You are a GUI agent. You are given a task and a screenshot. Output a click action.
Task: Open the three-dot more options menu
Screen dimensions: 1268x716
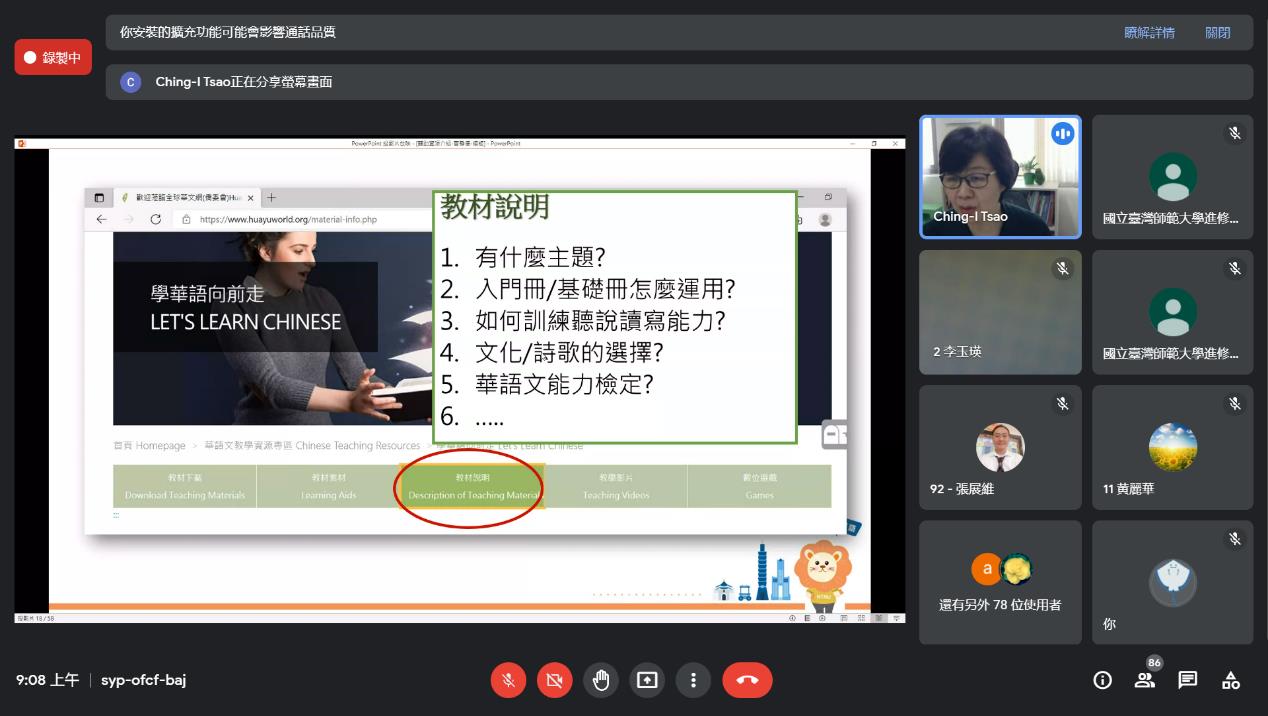pos(694,680)
